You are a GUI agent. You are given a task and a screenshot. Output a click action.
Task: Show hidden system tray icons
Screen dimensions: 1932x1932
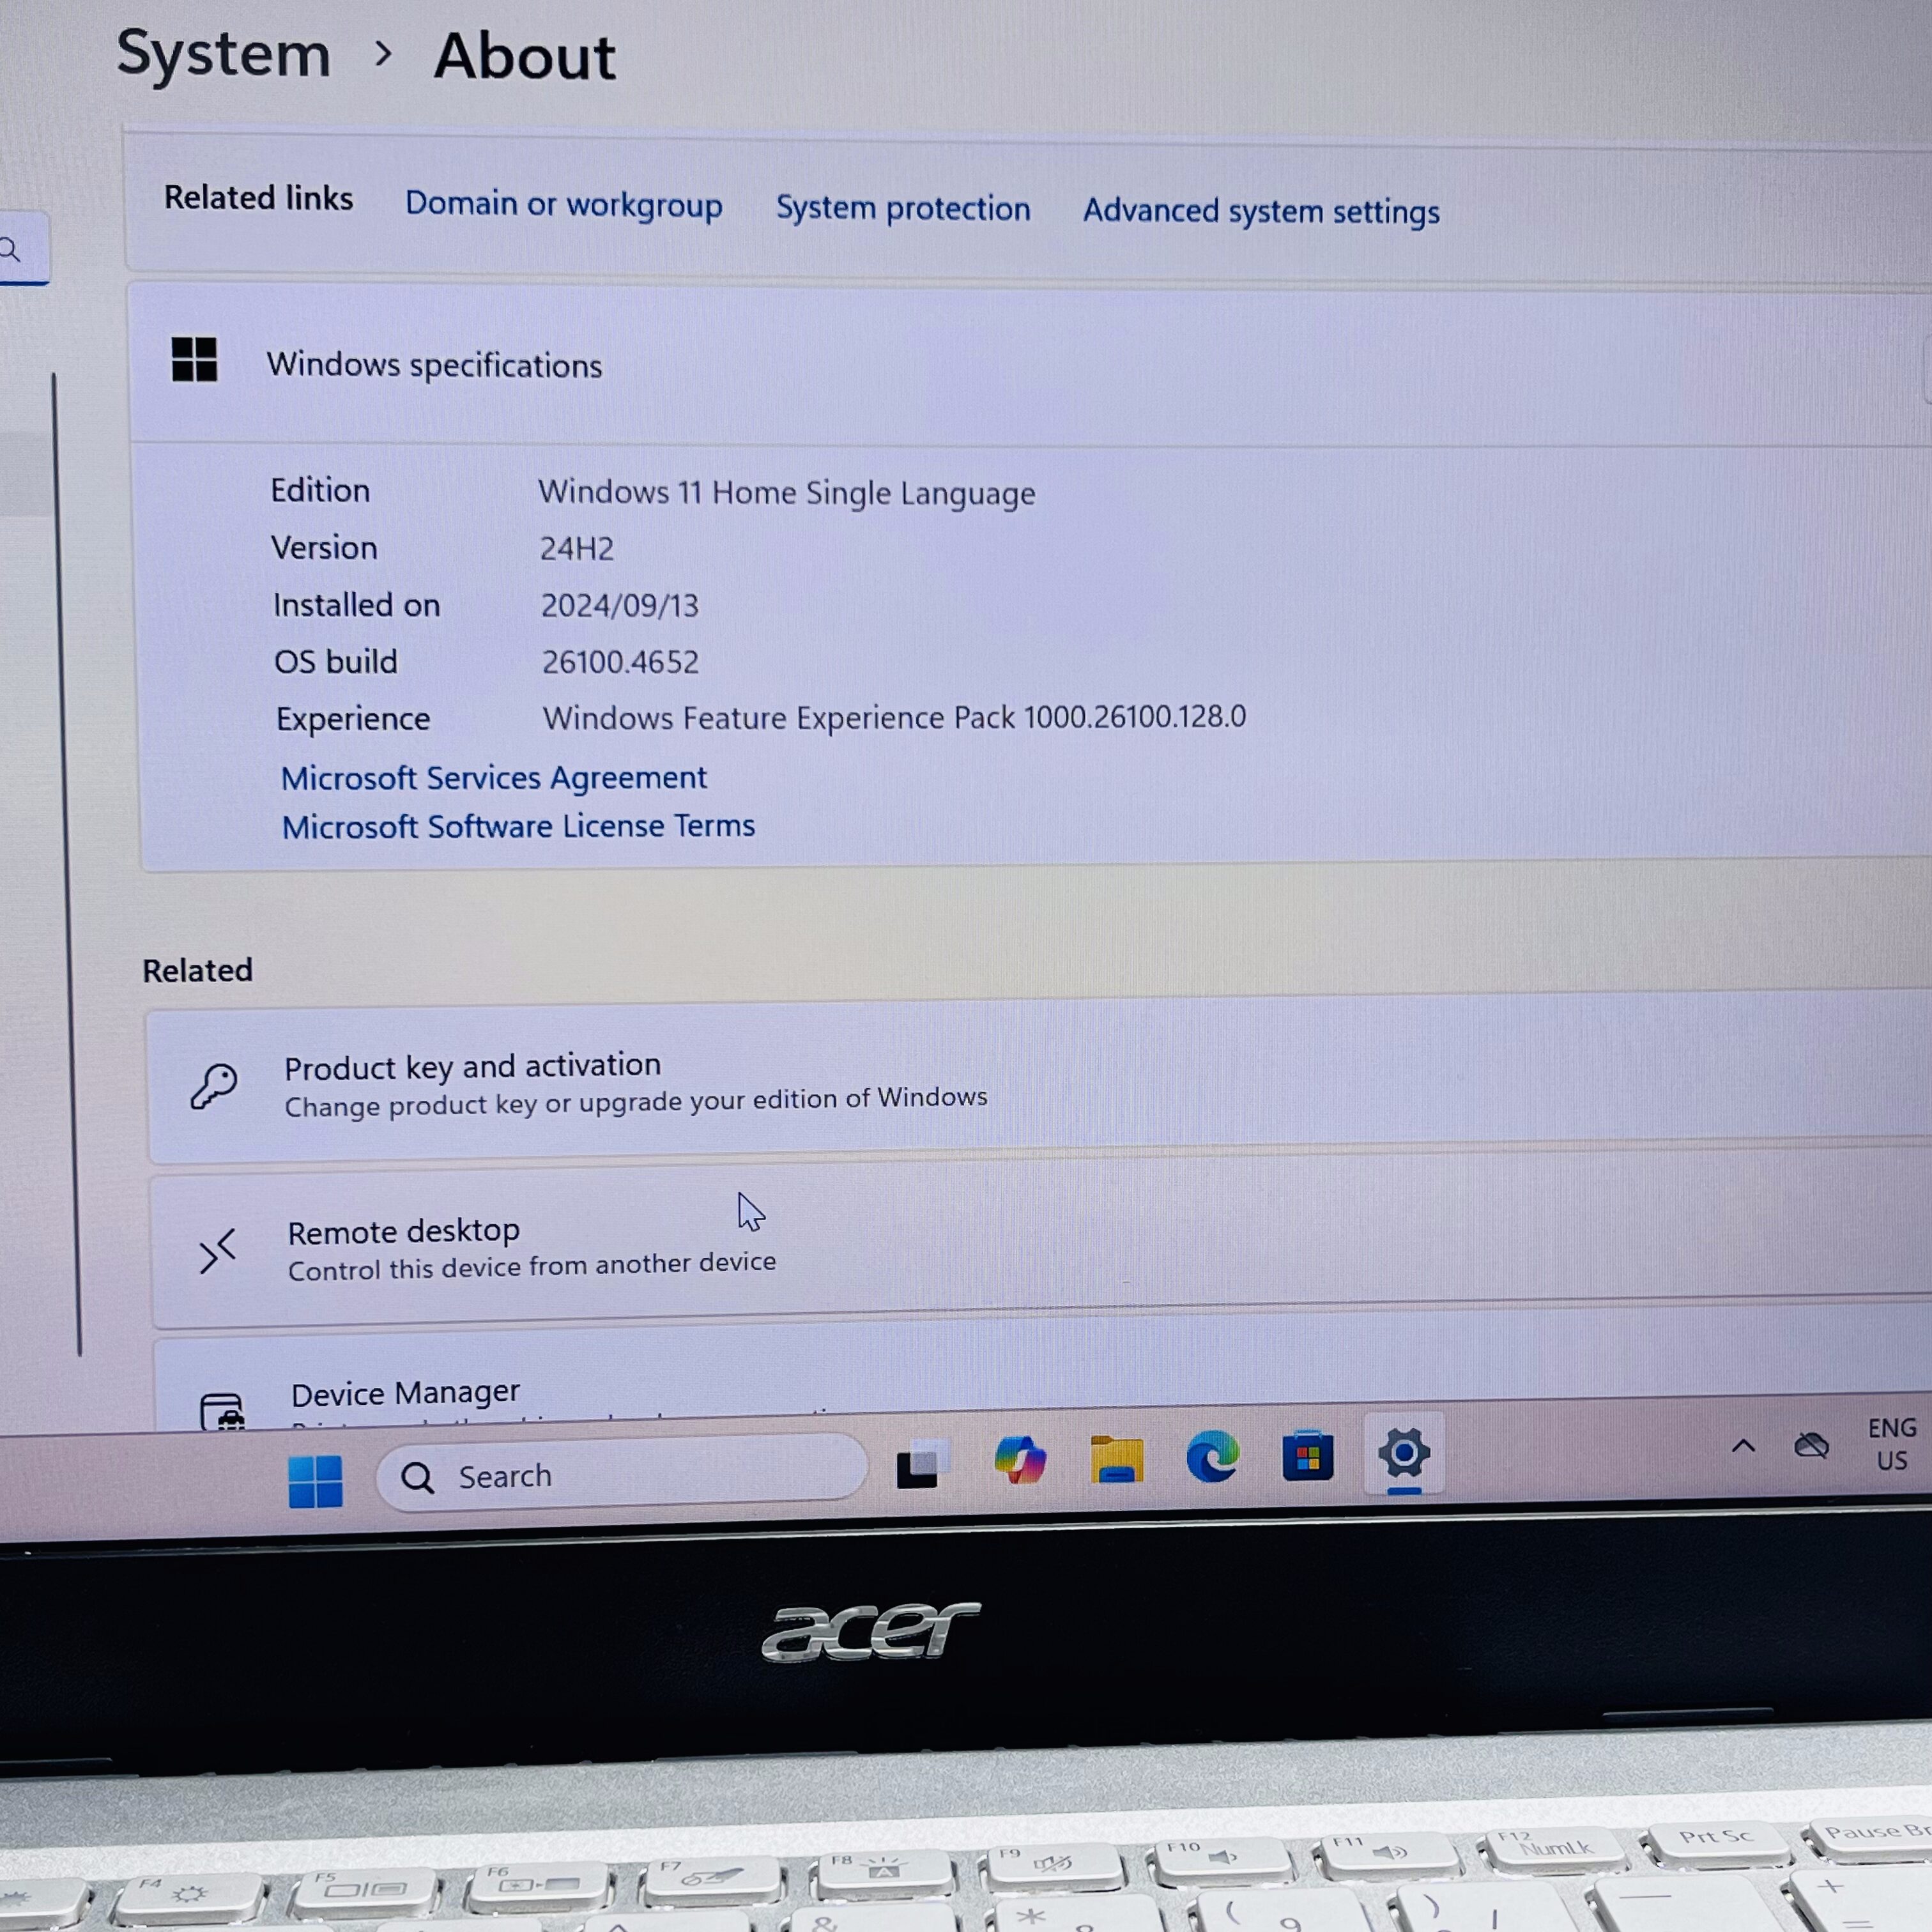point(1743,1446)
